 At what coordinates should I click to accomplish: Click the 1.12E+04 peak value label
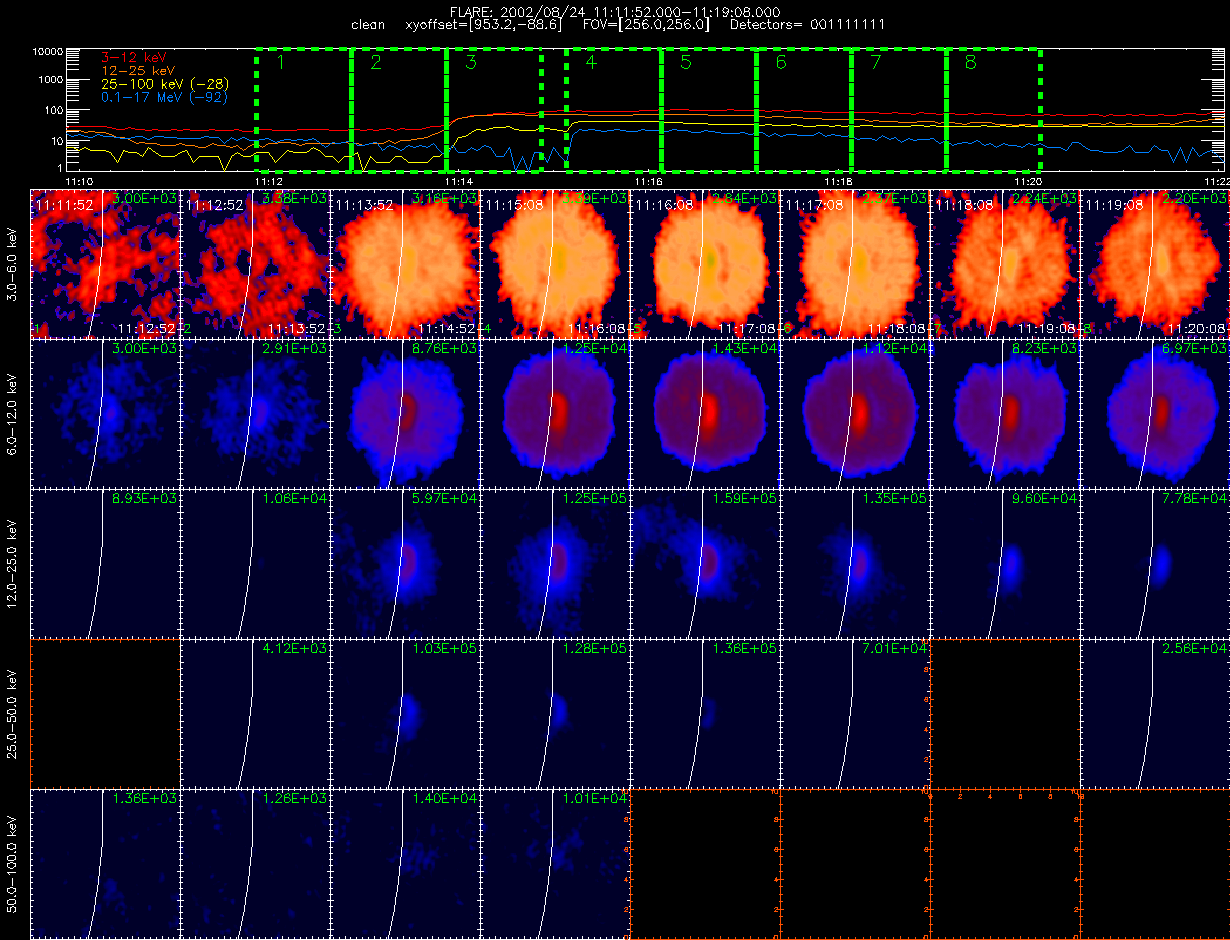[894, 349]
